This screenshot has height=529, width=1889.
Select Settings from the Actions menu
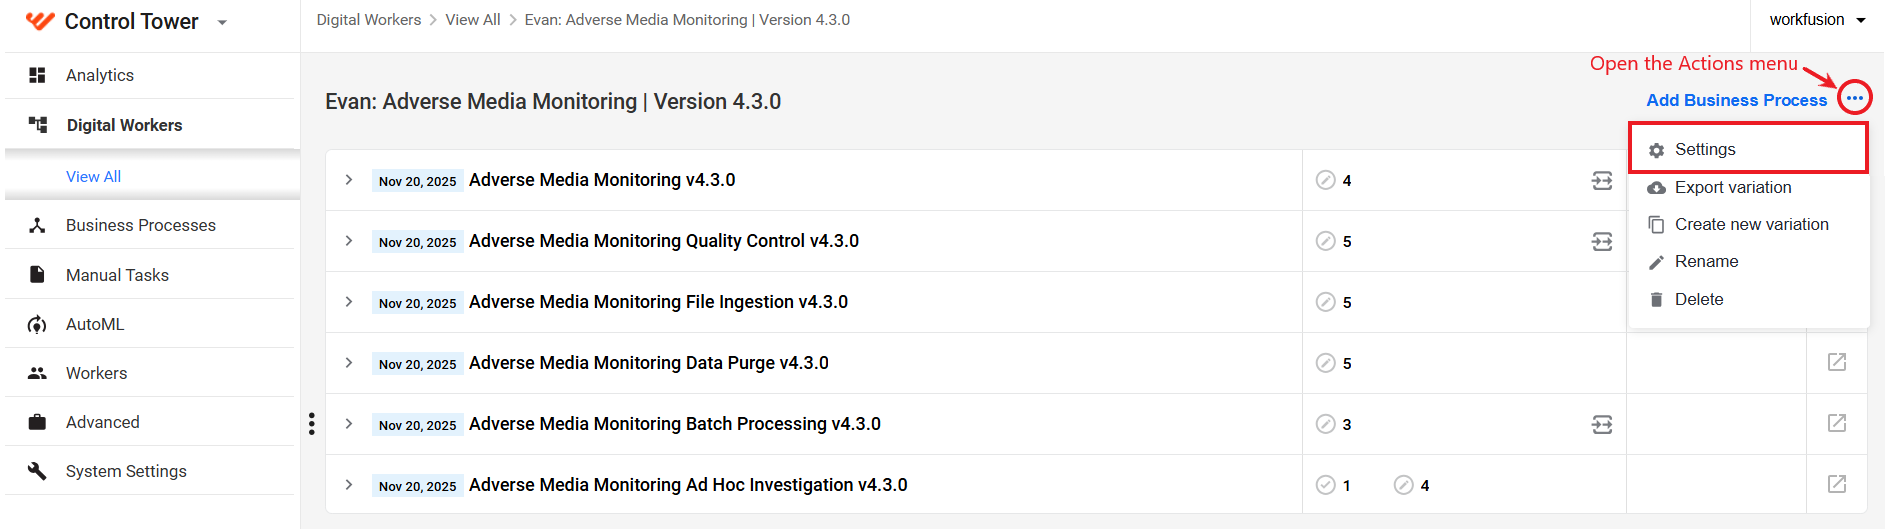(1748, 149)
